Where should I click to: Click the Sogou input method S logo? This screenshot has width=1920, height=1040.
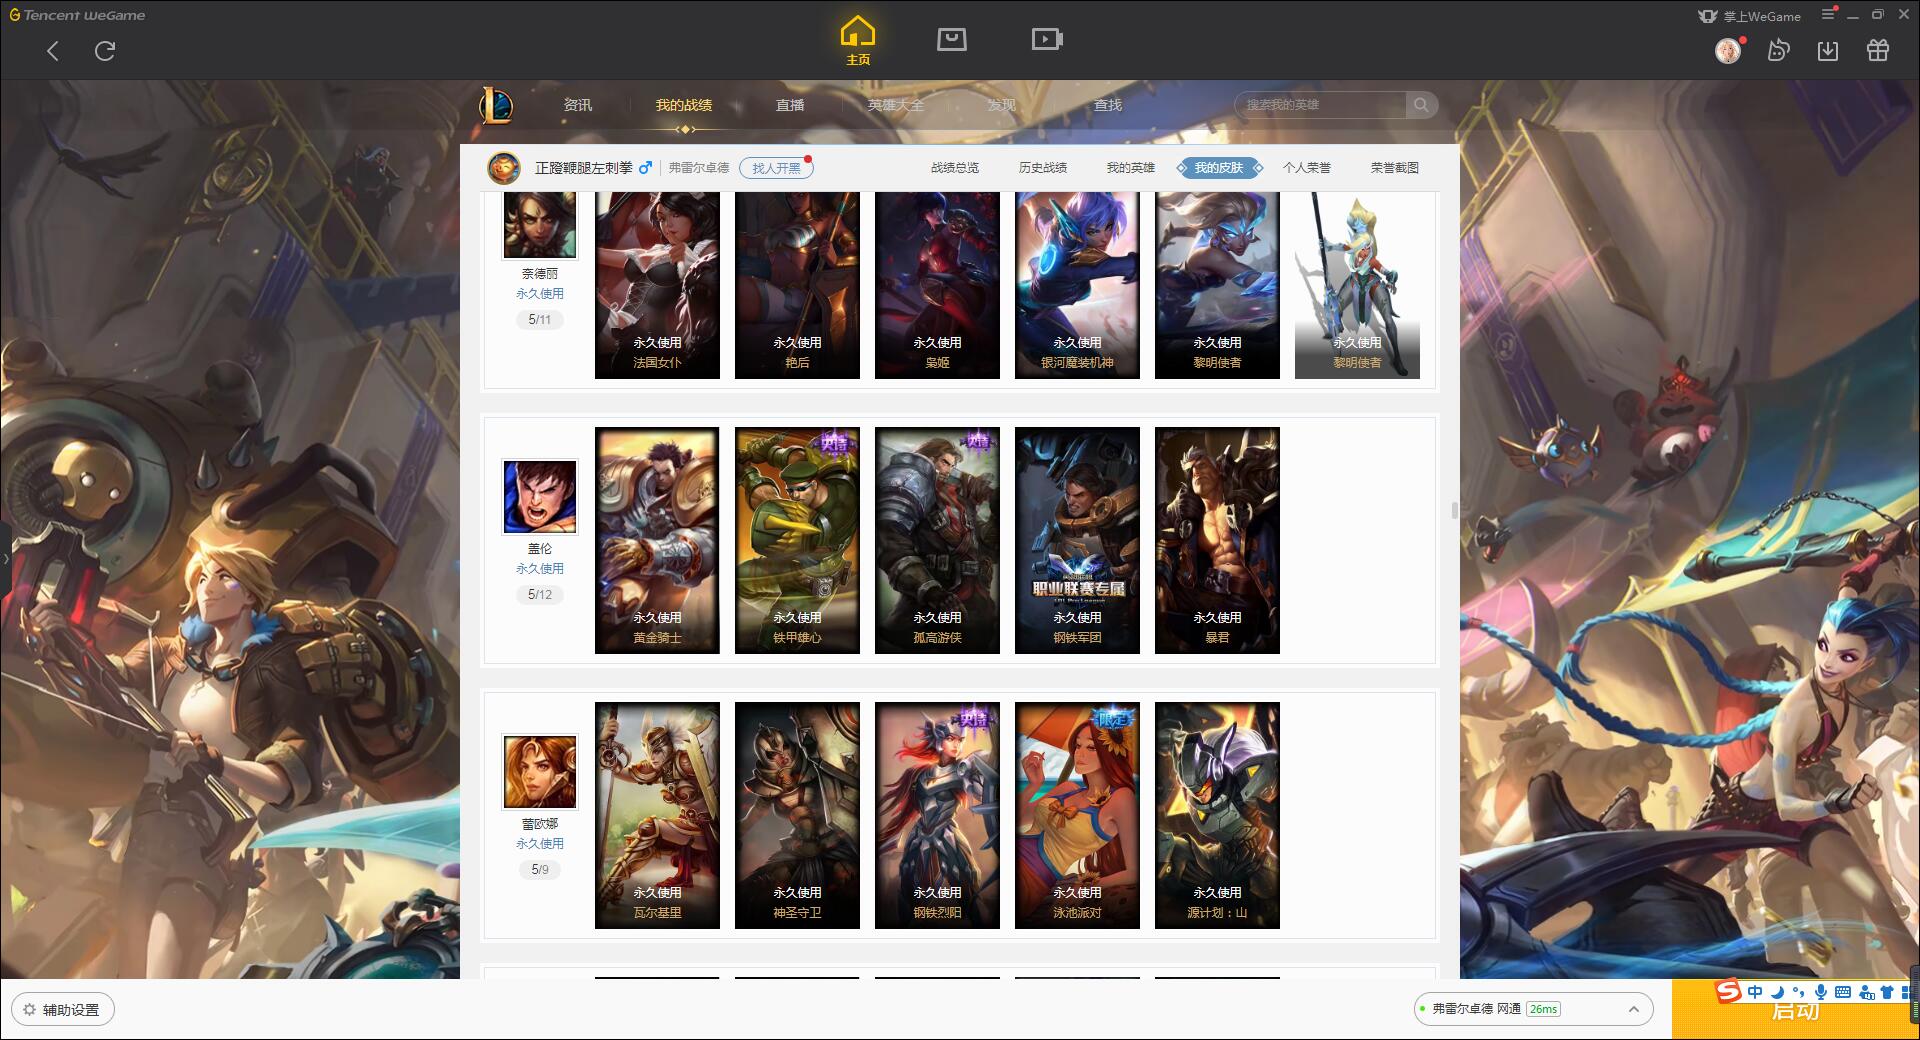tap(1728, 992)
